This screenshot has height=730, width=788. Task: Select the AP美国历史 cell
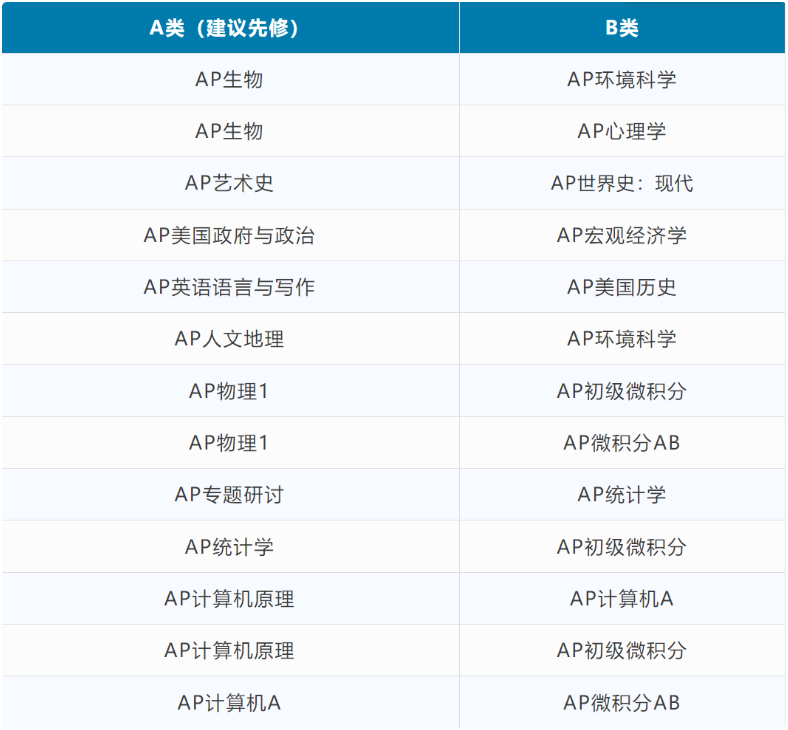pos(622,287)
